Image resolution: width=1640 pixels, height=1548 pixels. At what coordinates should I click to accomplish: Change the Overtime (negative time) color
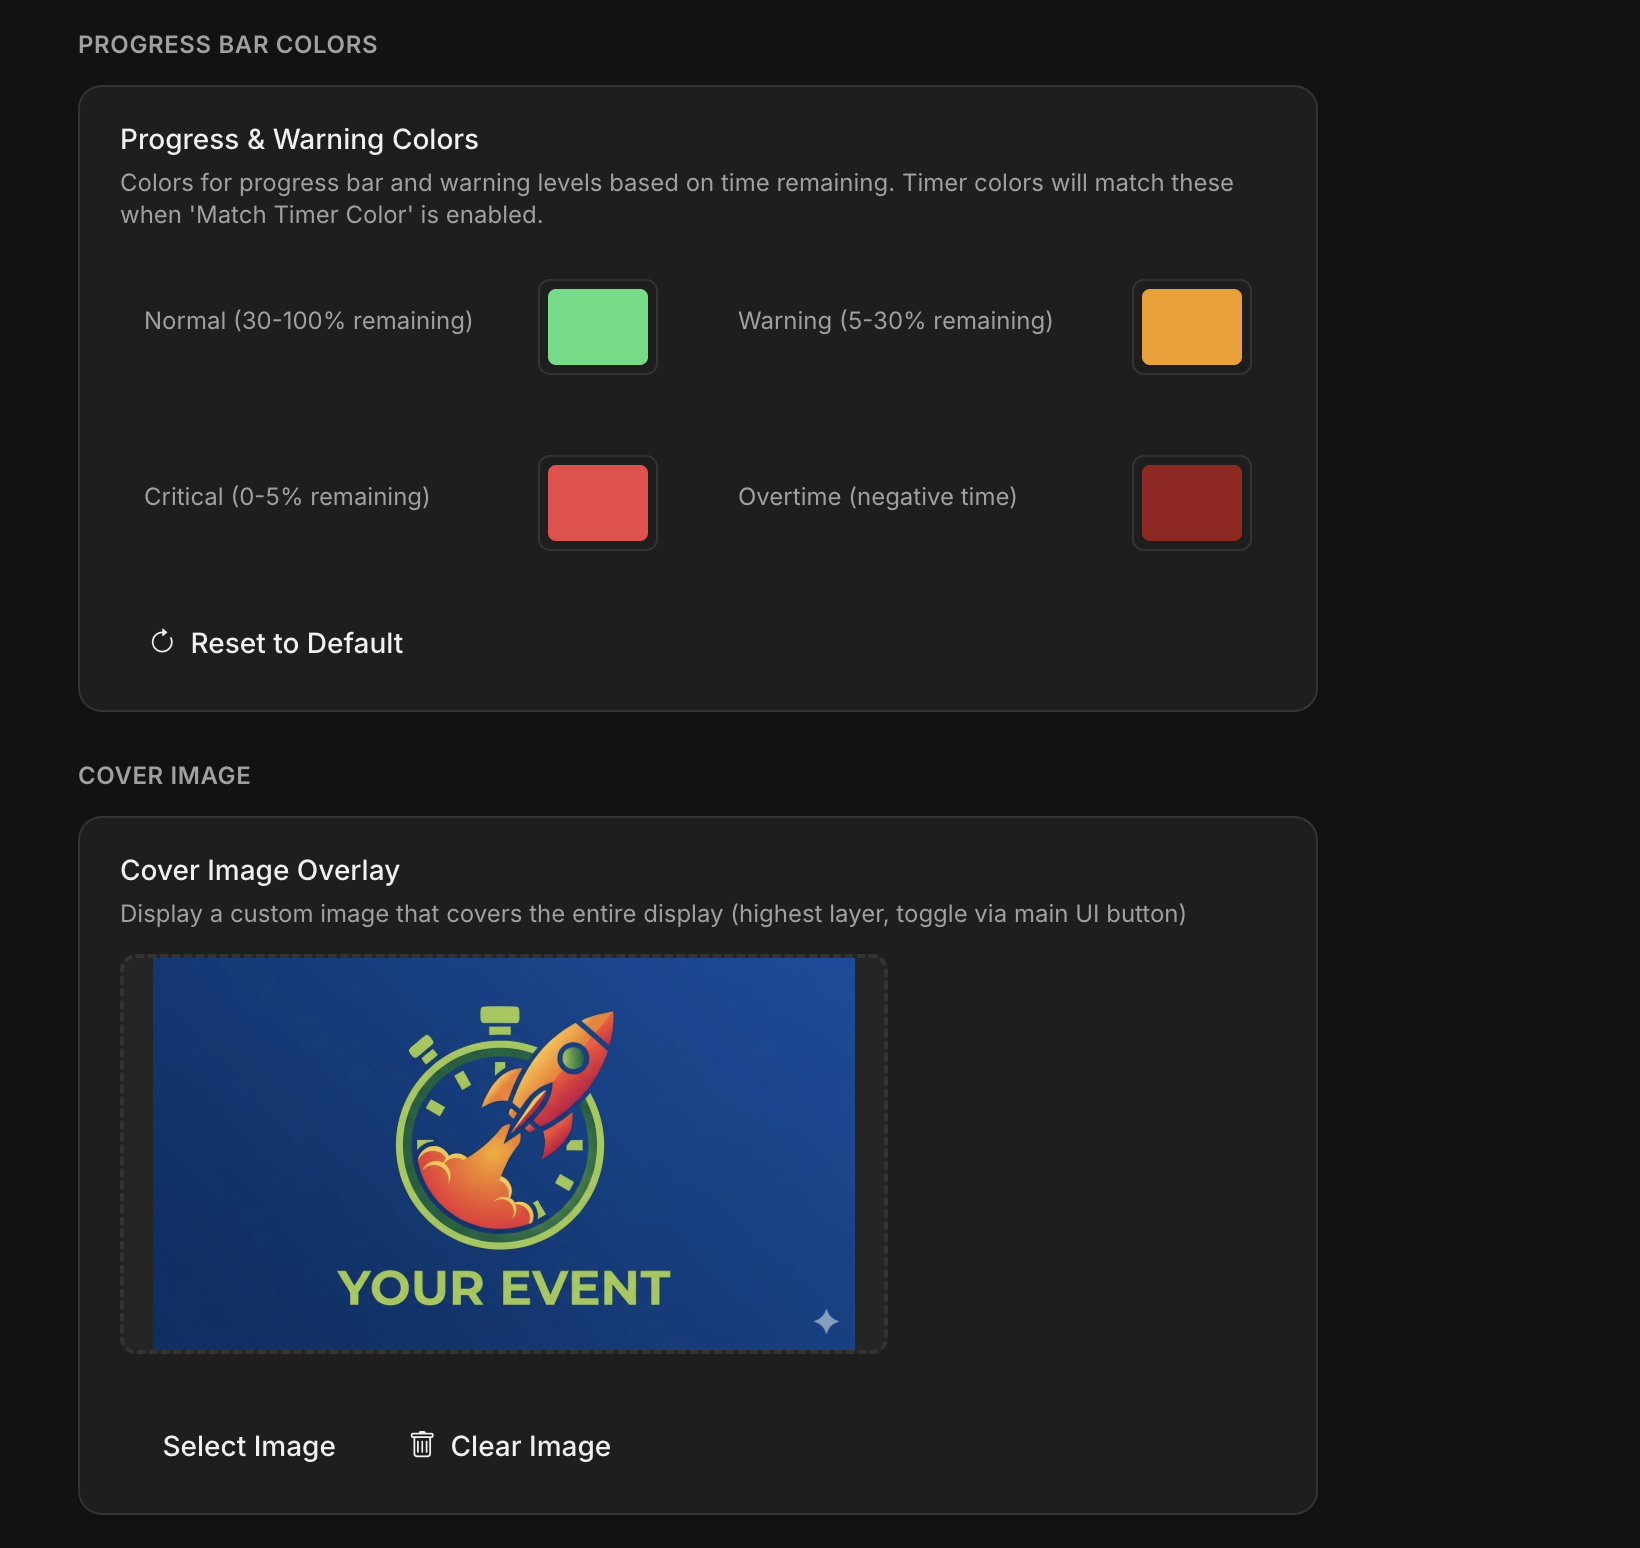coord(1190,503)
